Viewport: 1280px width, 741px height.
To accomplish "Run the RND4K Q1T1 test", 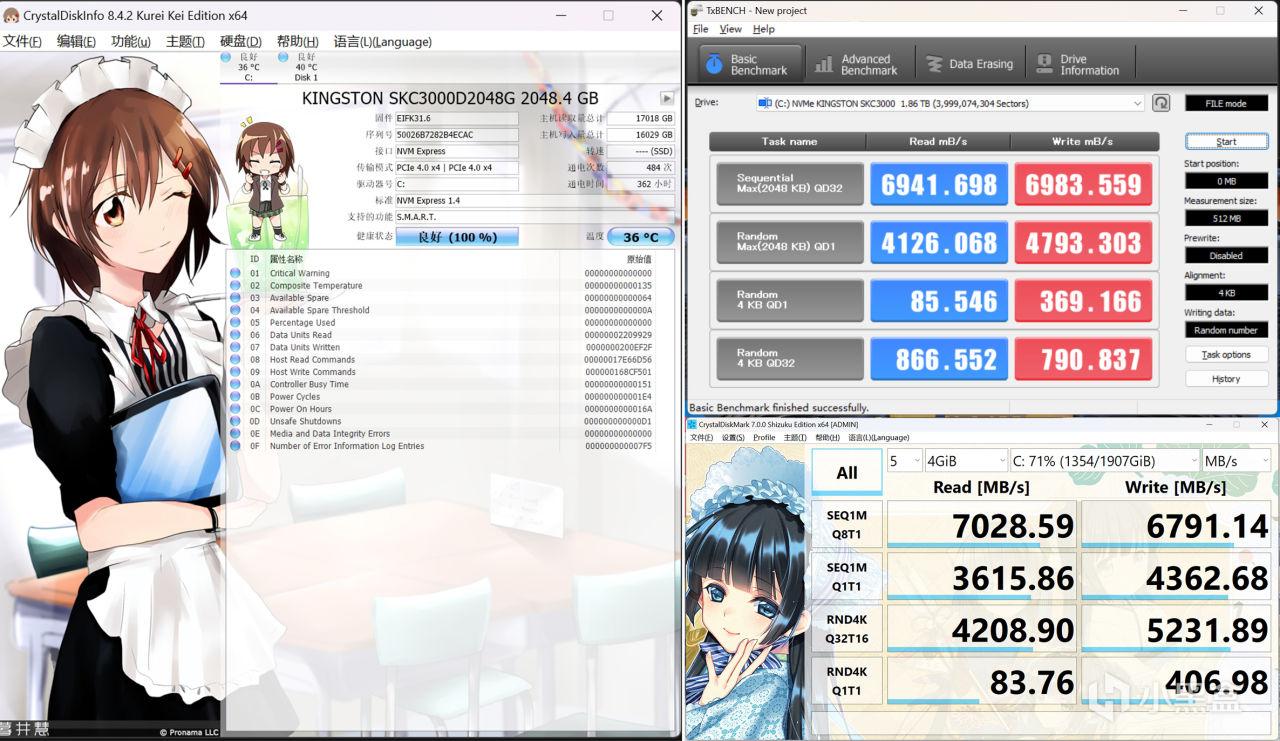I will pyautogui.click(x=847, y=680).
